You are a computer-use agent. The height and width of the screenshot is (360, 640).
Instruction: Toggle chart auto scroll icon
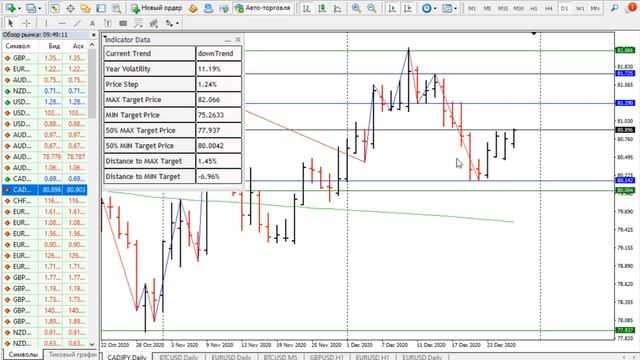[392, 8]
